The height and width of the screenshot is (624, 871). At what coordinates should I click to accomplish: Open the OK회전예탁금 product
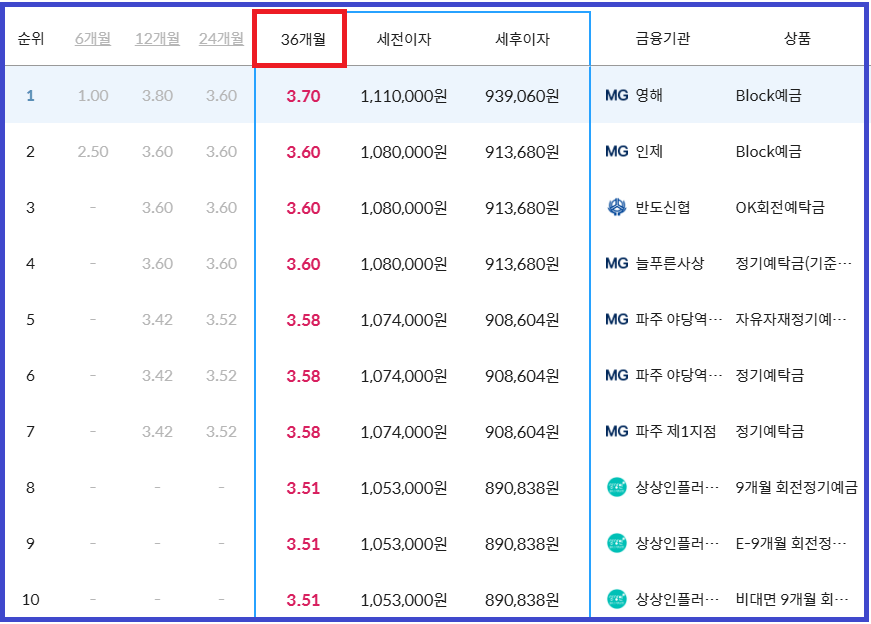point(780,207)
